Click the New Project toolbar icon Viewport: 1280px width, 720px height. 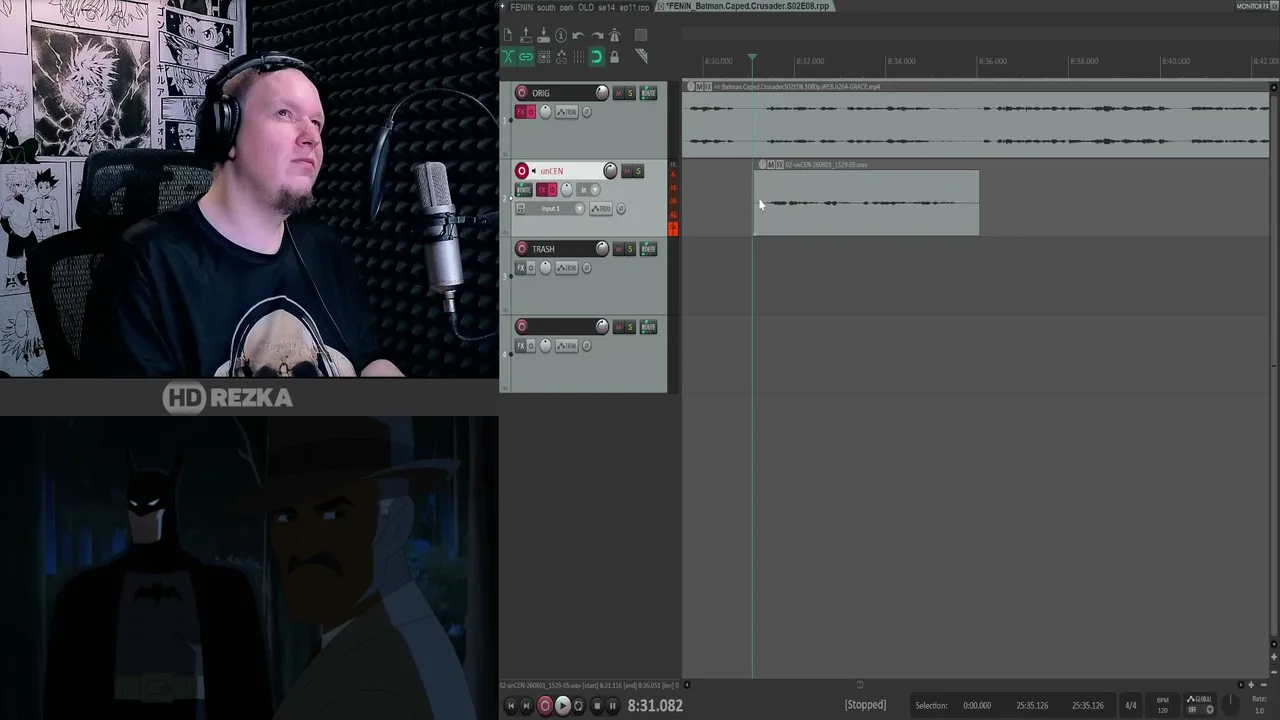[x=508, y=35]
